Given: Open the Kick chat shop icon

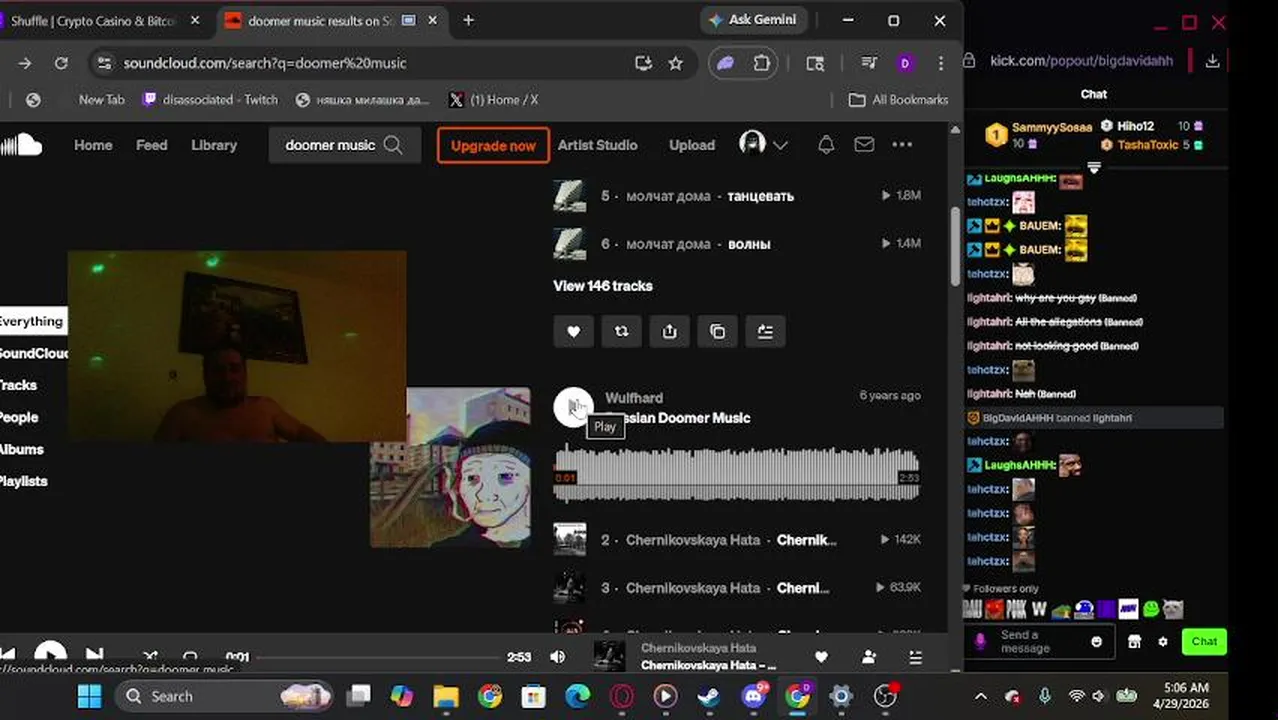Looking at the screenshot, I should point(1135,642).
